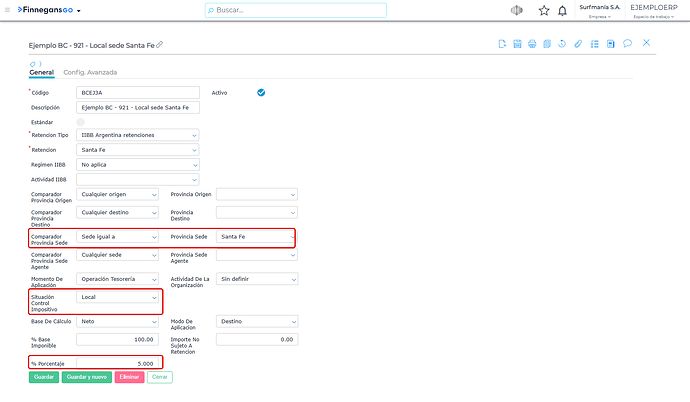Click the % Porcentaje input field

[117, 363]
